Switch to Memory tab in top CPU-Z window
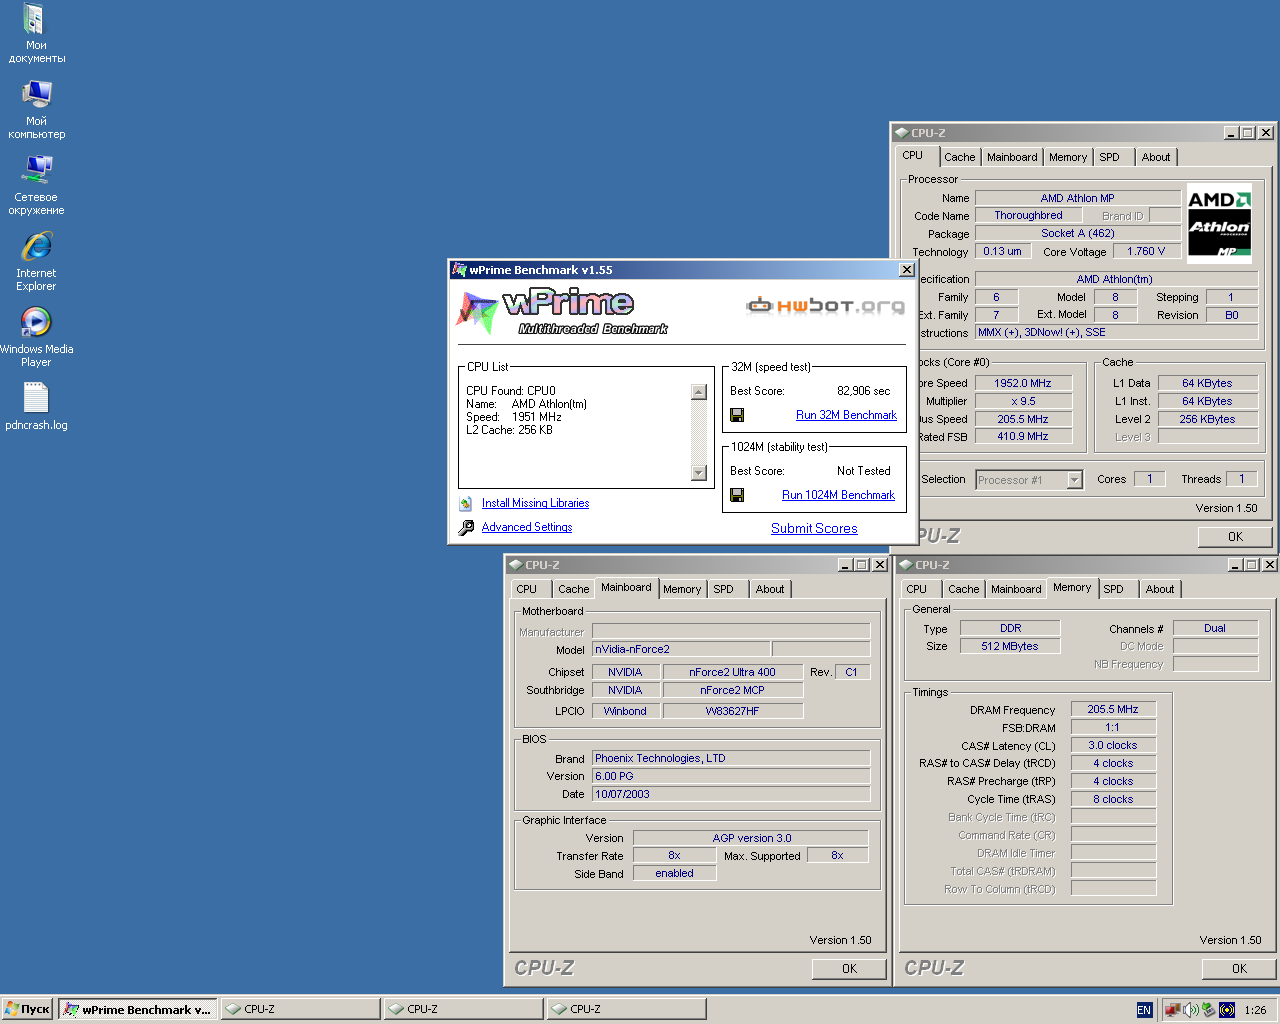The image size is (1280, 1024). coord(1068,157)
